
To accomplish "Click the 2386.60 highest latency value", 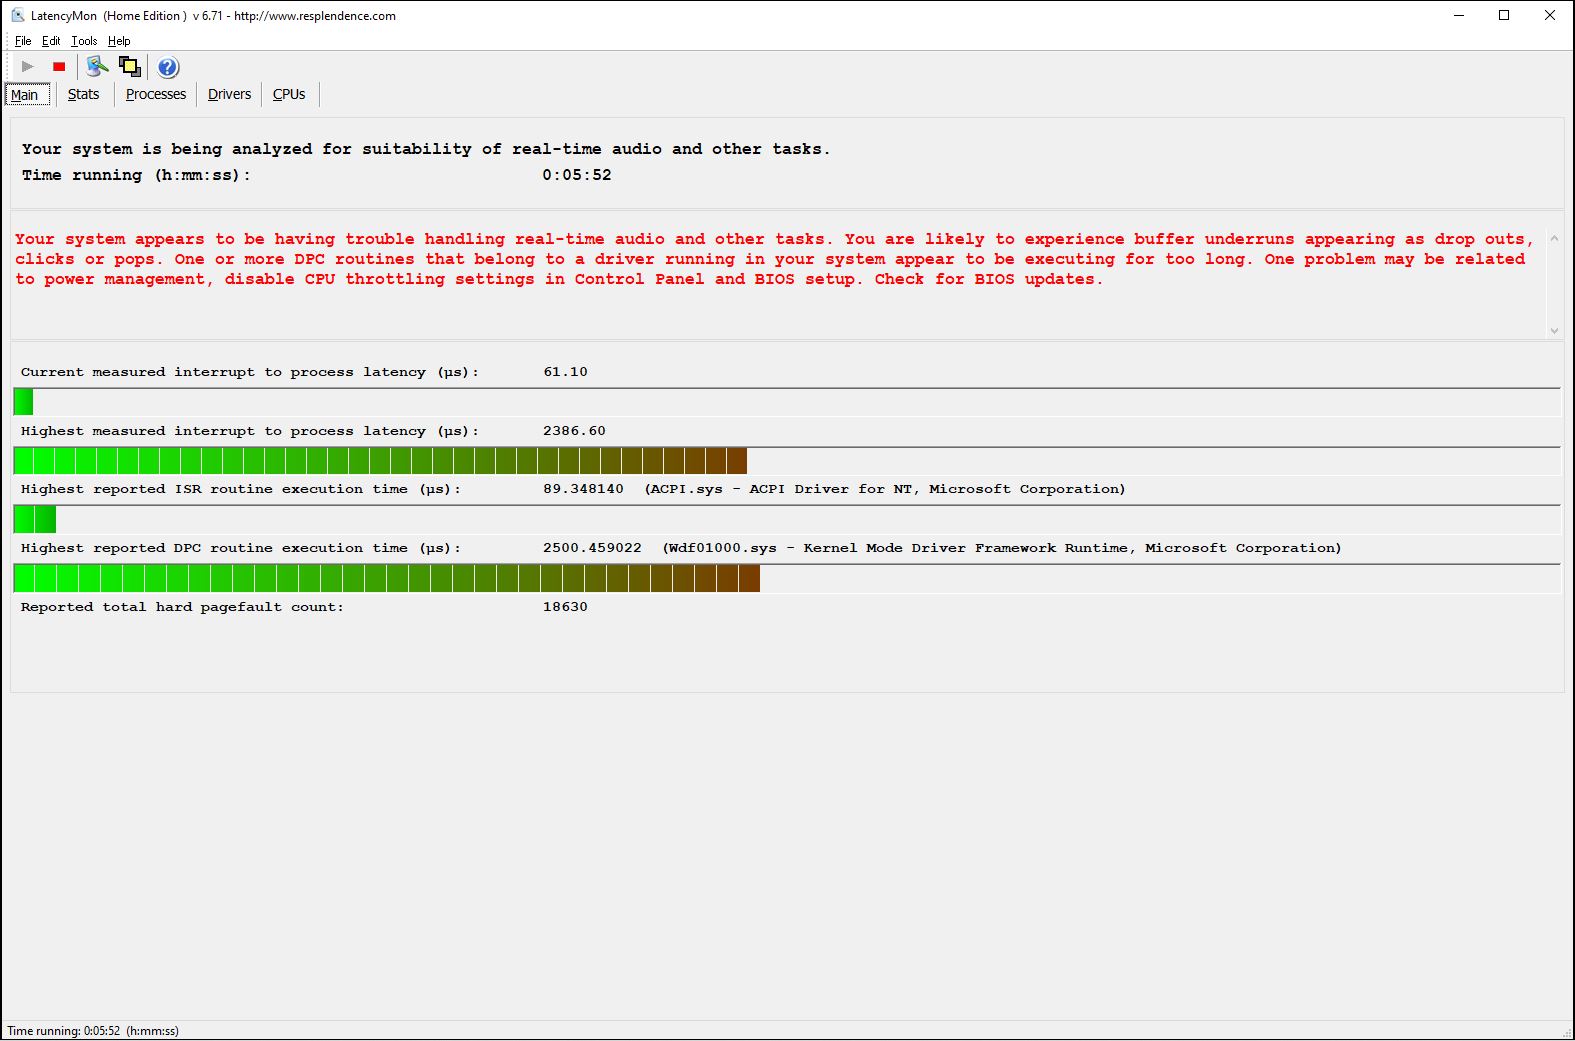I will click(x=574, y=431).
